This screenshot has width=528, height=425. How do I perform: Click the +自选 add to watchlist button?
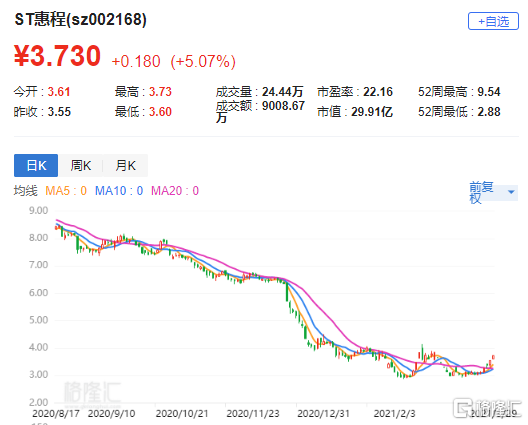[x=493, y=21]
